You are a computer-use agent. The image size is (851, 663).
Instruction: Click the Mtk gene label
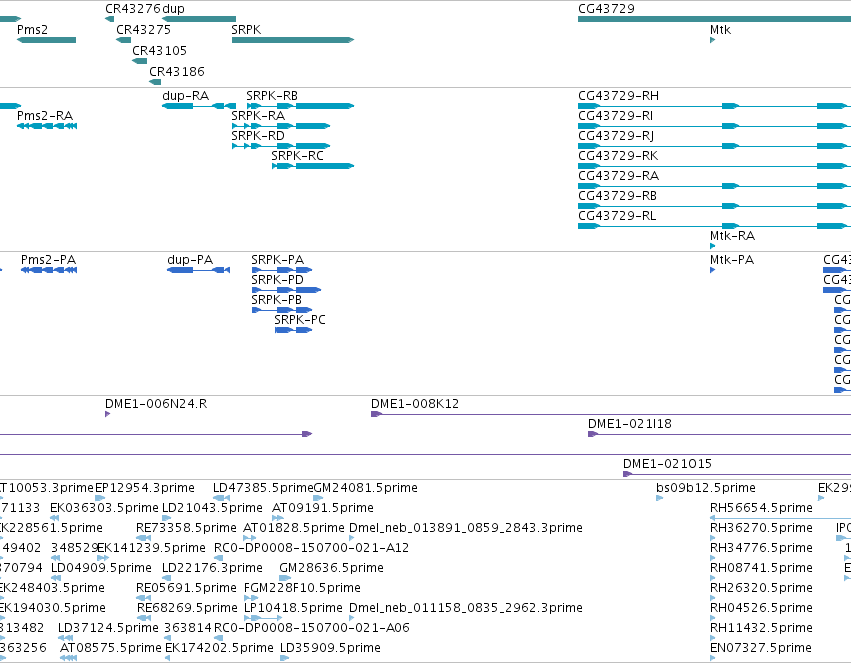(720, 30)
